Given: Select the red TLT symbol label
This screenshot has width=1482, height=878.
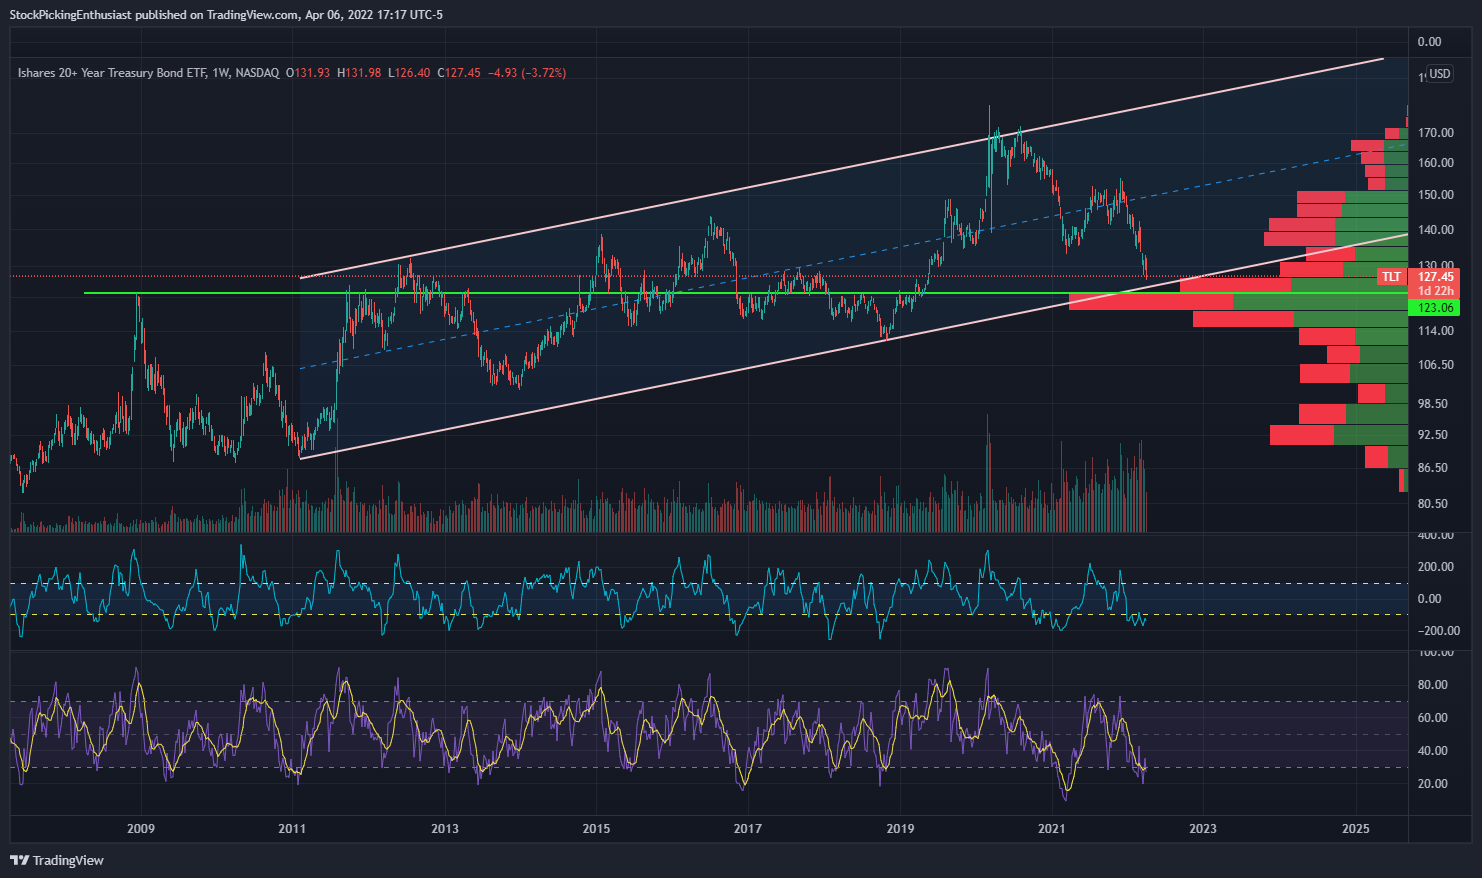Looking at the screenshot, I should [1392, 277].
